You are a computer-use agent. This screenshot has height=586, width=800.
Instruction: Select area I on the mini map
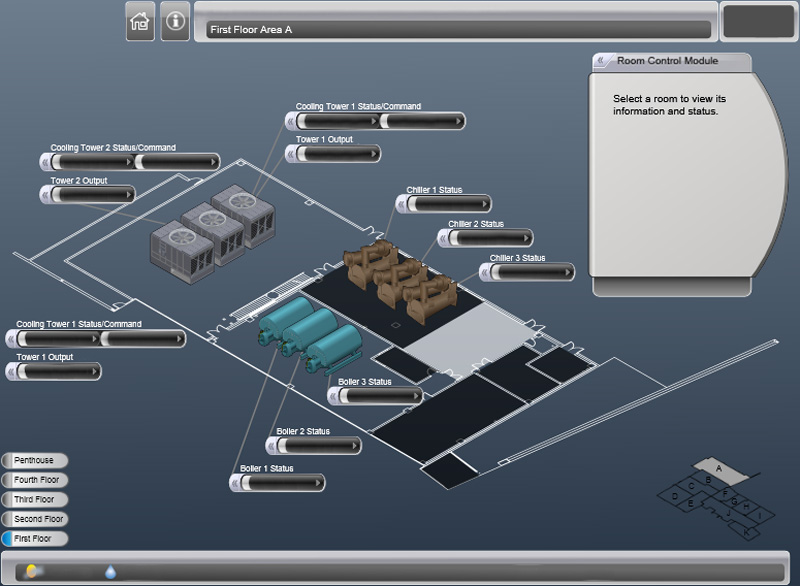point(760,516)
